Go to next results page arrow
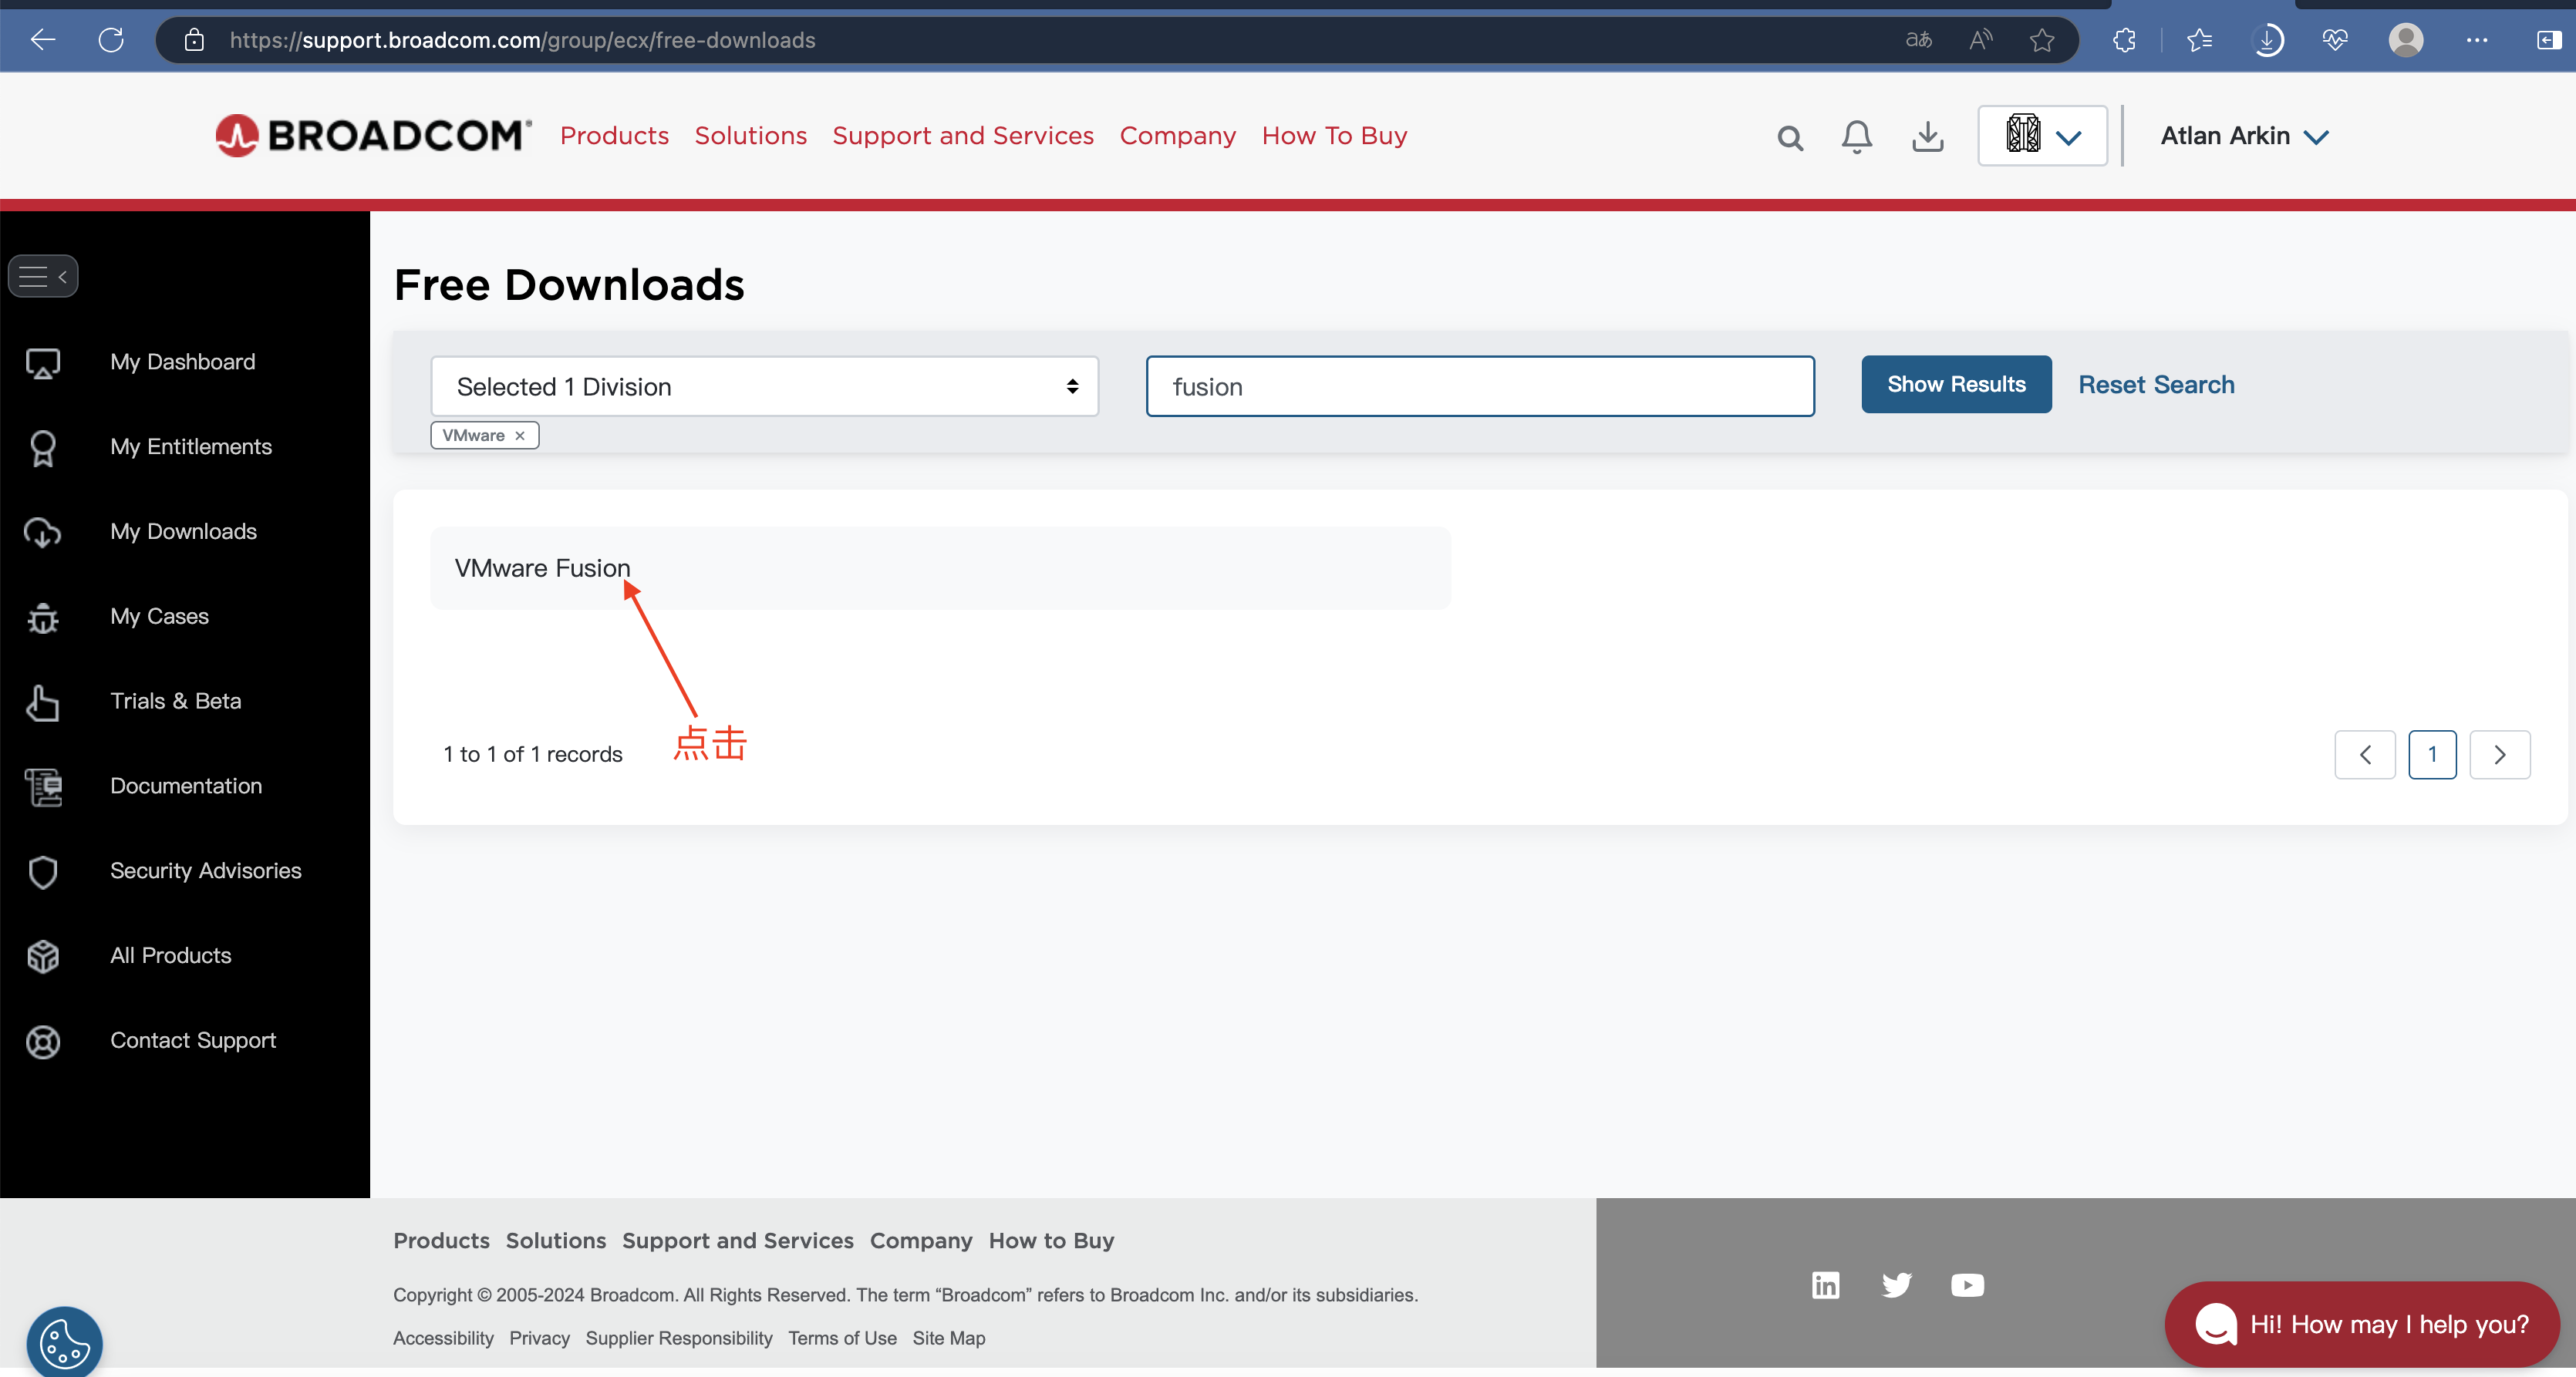2576x1377 pixels. (x=2500, y=754)
